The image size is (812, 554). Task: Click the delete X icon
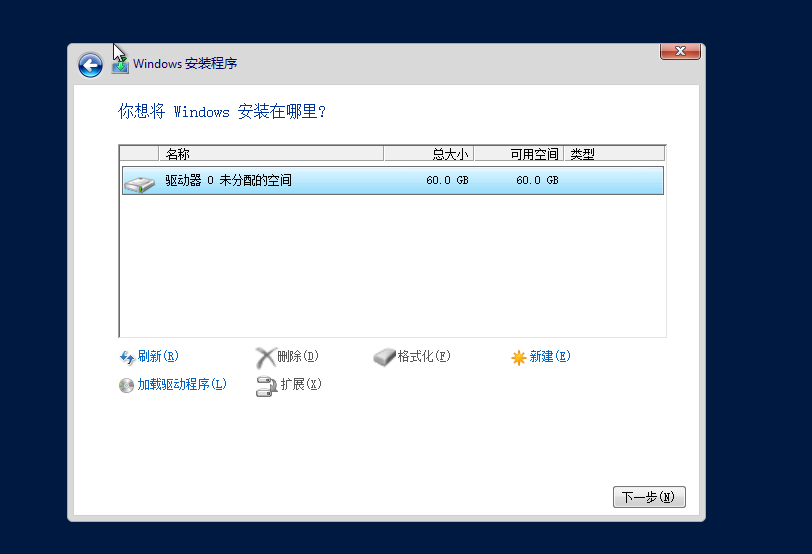pyautogui.click(x=265, y=357)
